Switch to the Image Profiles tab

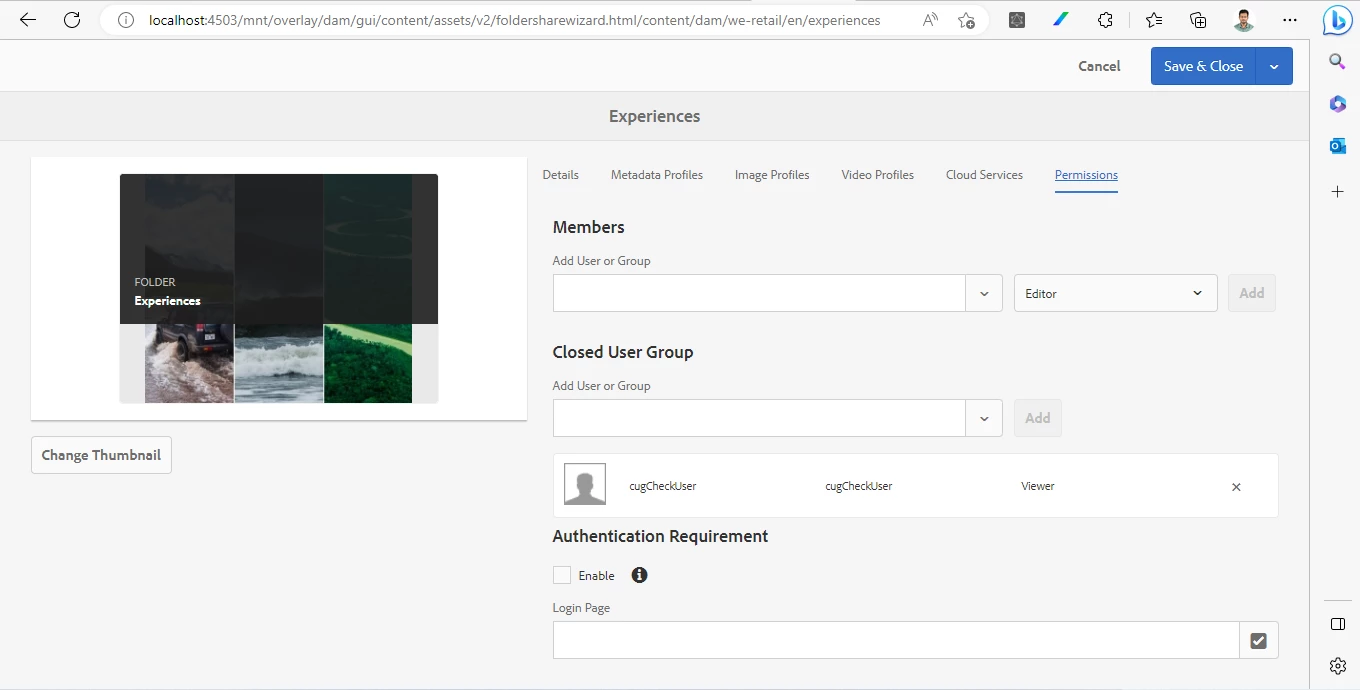[772, 175]
